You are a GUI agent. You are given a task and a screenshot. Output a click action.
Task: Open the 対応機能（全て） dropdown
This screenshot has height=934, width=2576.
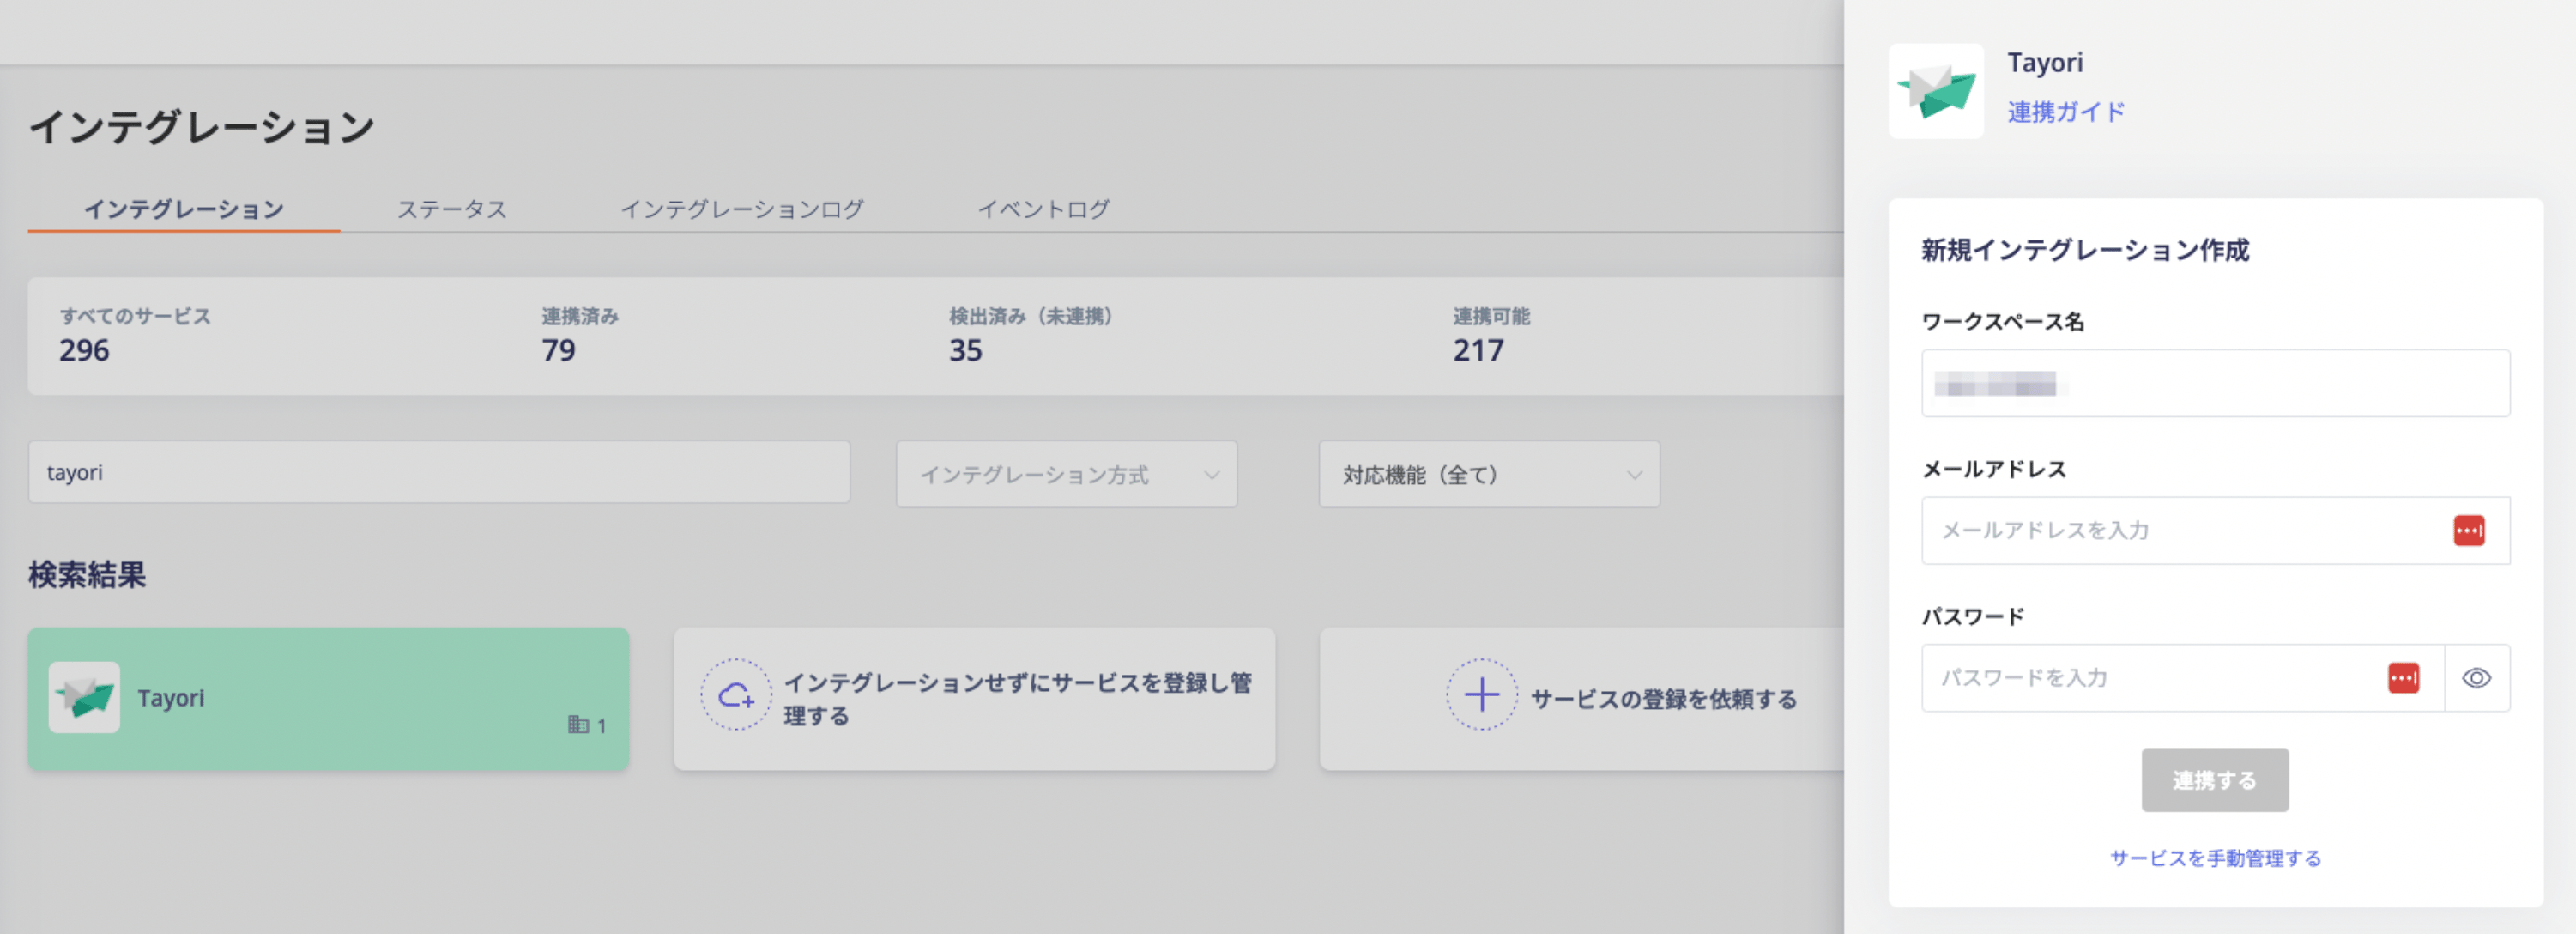tap(1489, 474)
